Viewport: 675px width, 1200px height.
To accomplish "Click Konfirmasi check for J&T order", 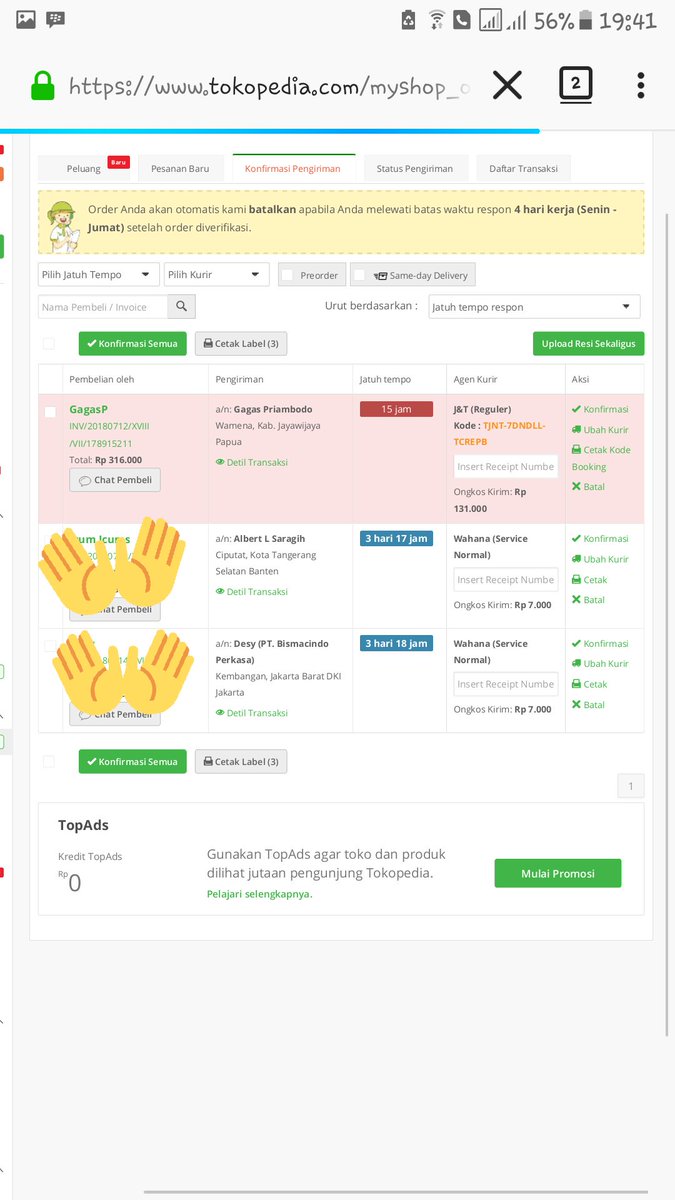I will pos(600,410).
